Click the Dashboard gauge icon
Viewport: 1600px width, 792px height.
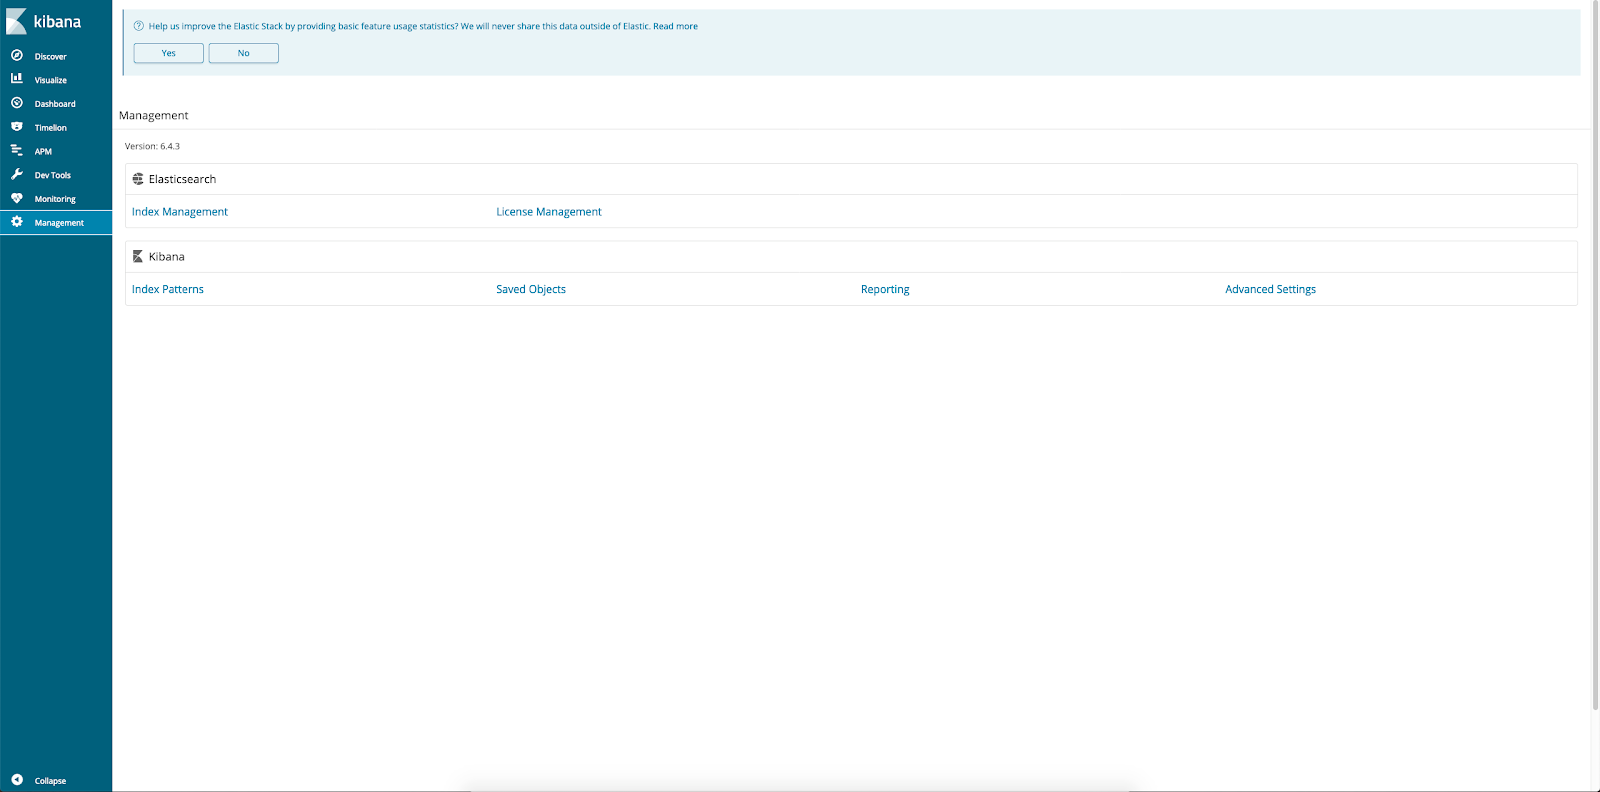click(17, 103)
